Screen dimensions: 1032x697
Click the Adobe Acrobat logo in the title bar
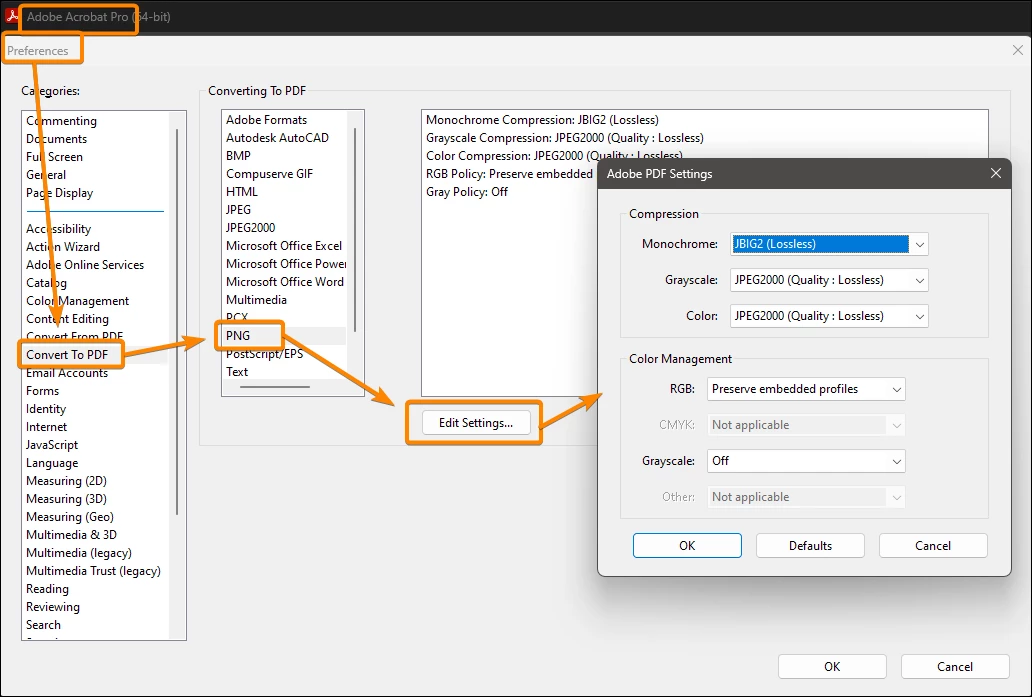[11, 16]
